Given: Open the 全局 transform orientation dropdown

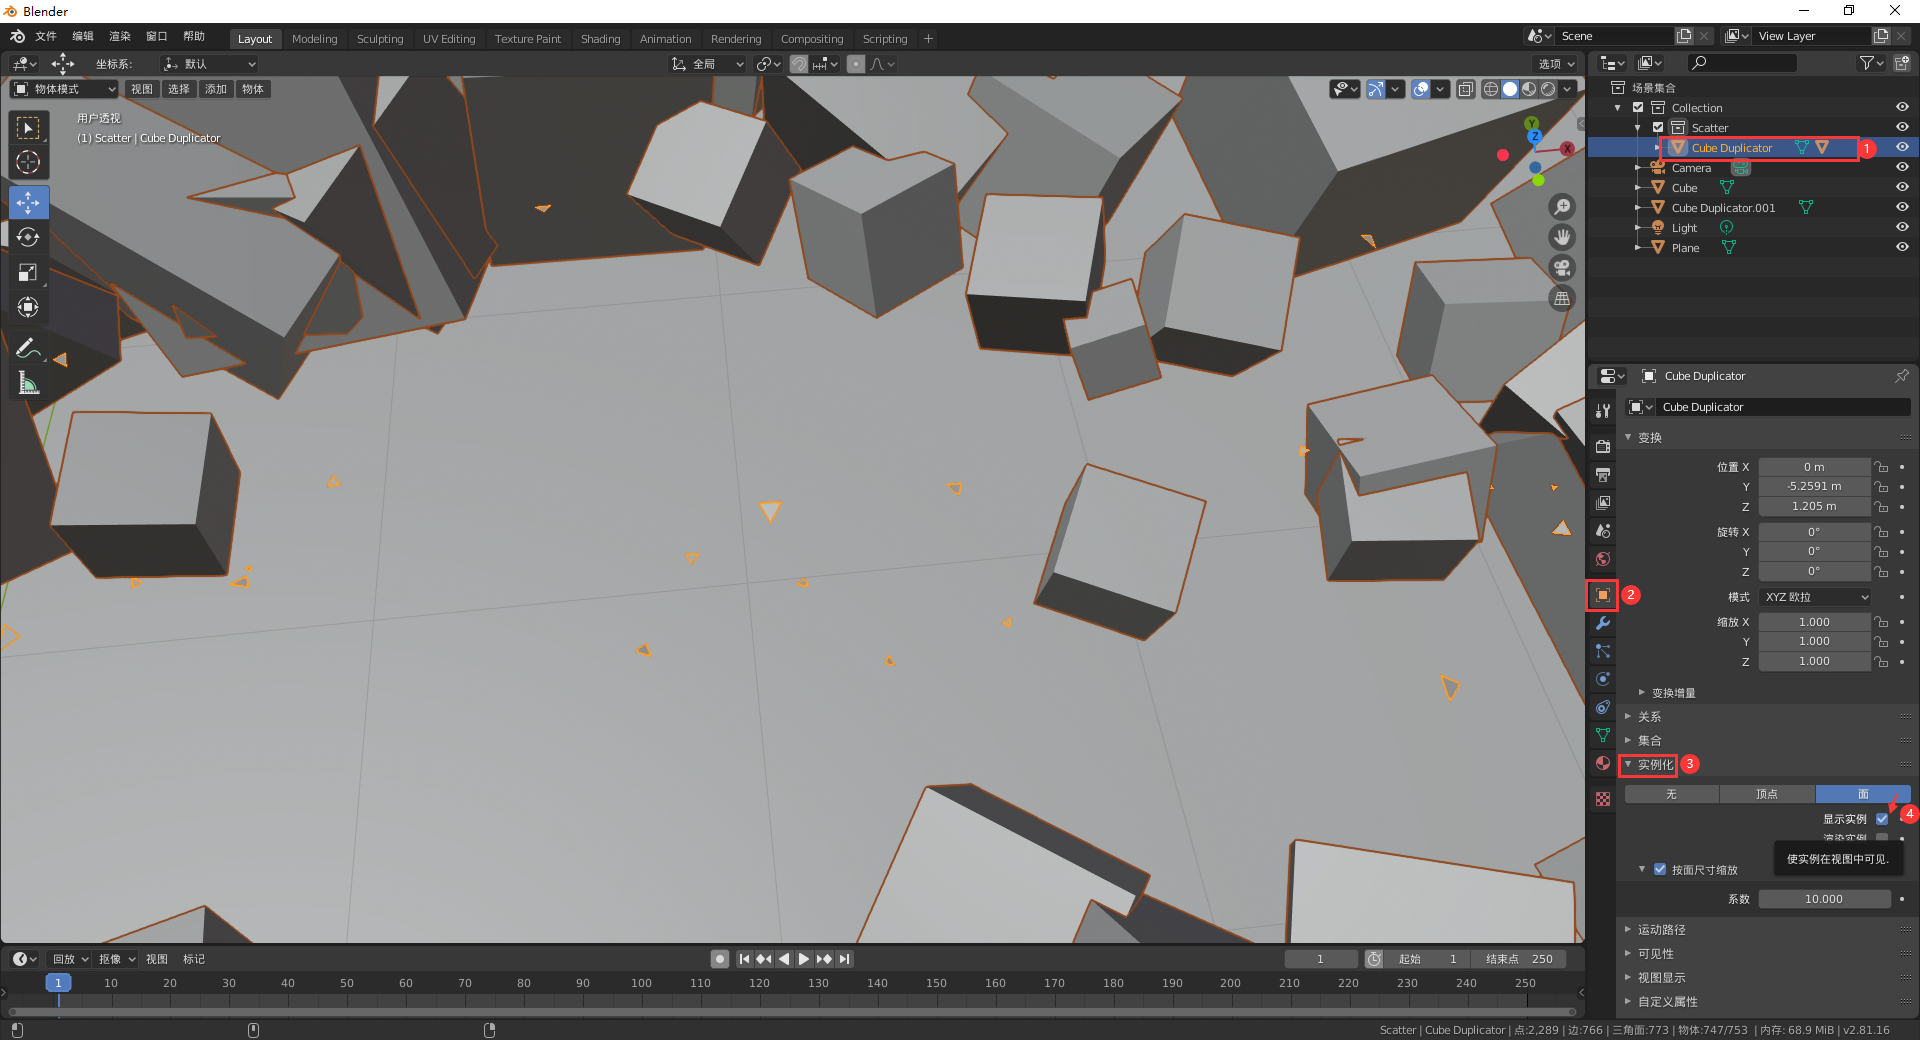Looking at the screenshot, I should tap(708, 64).
